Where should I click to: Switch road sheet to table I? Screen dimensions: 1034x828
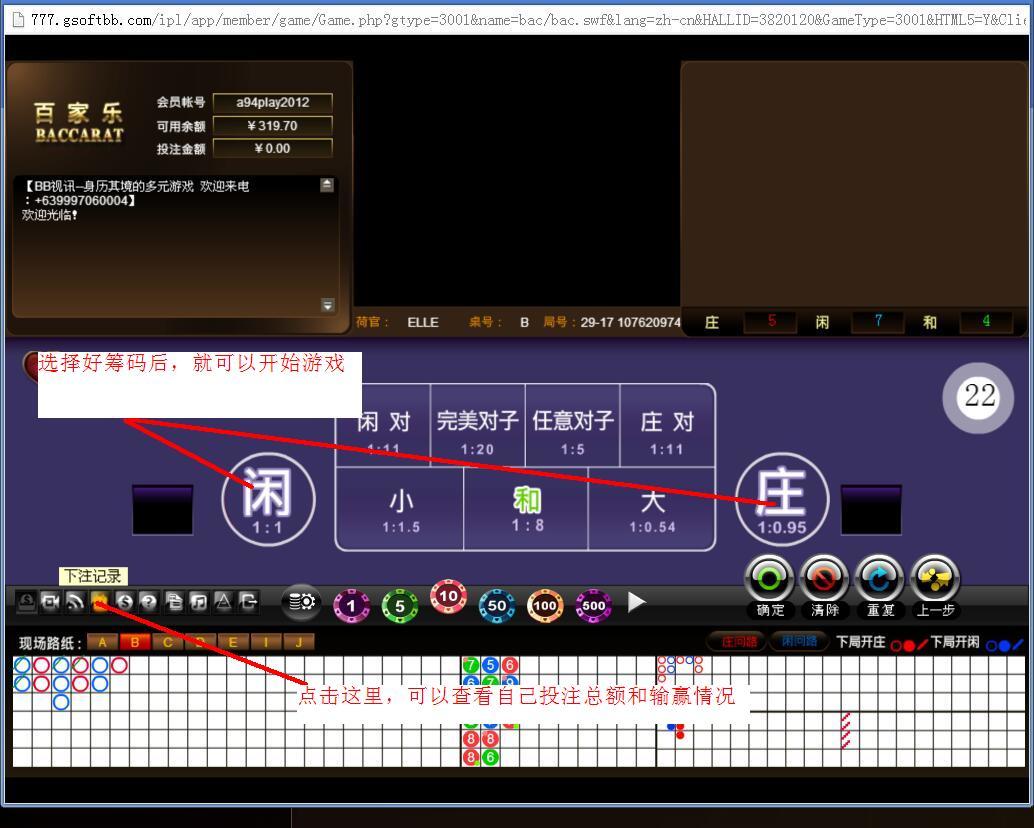tap(266, 642)
